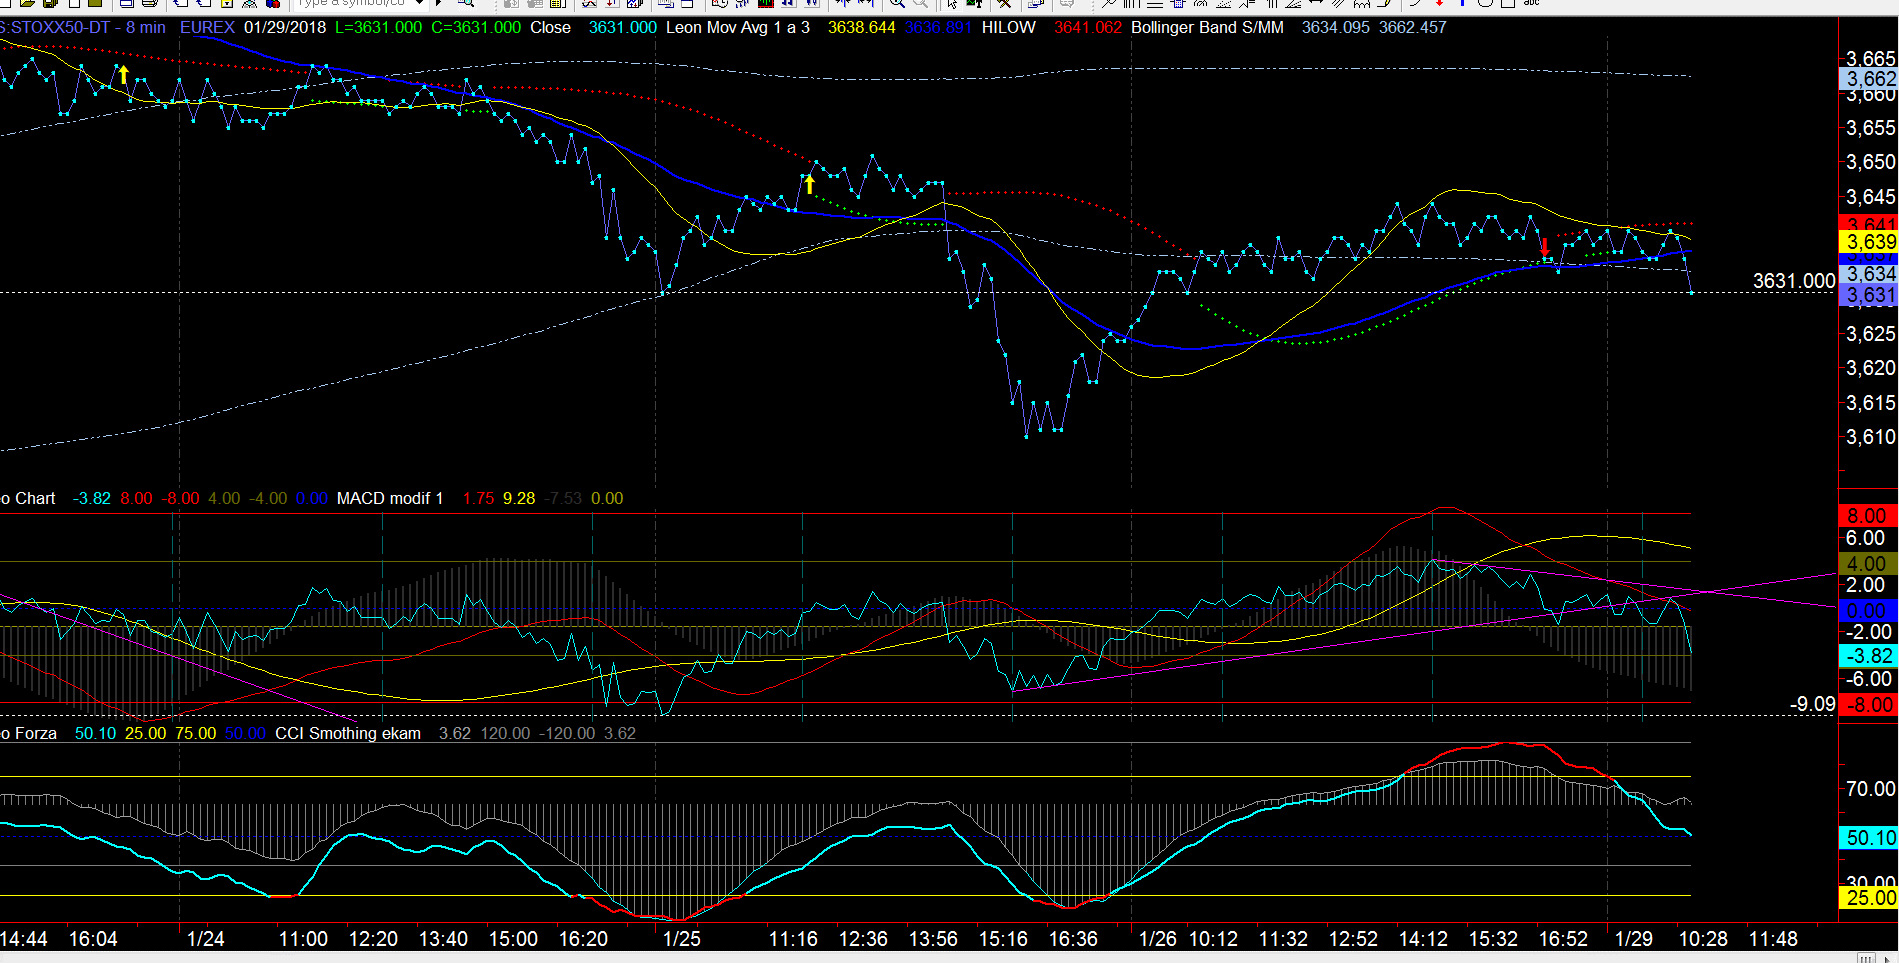
Task: Click the purple 3,631 price axis marker
Action: tap(1869, 295)
